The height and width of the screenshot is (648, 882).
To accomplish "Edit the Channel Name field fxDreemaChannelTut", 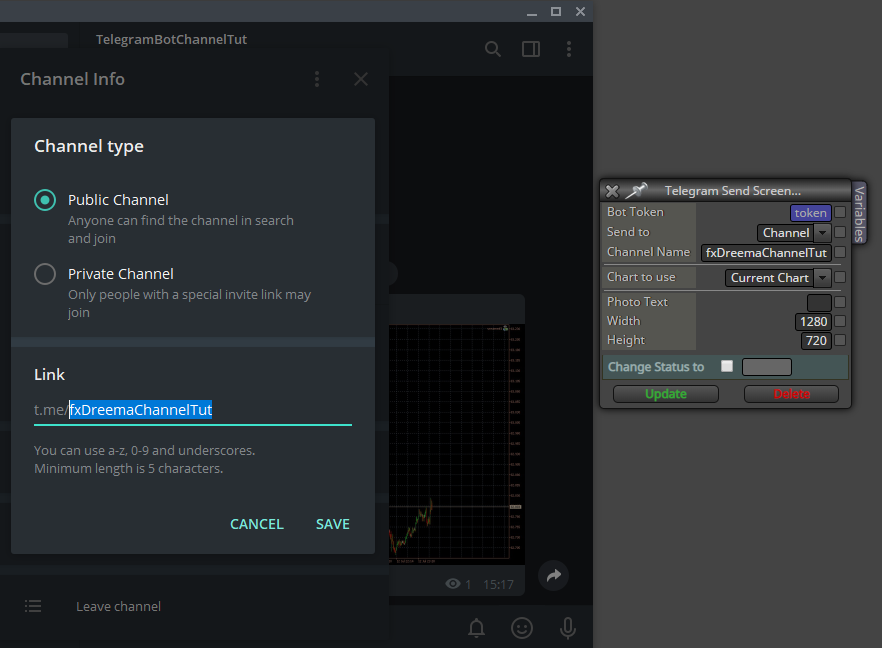I will tap(766, 253).
